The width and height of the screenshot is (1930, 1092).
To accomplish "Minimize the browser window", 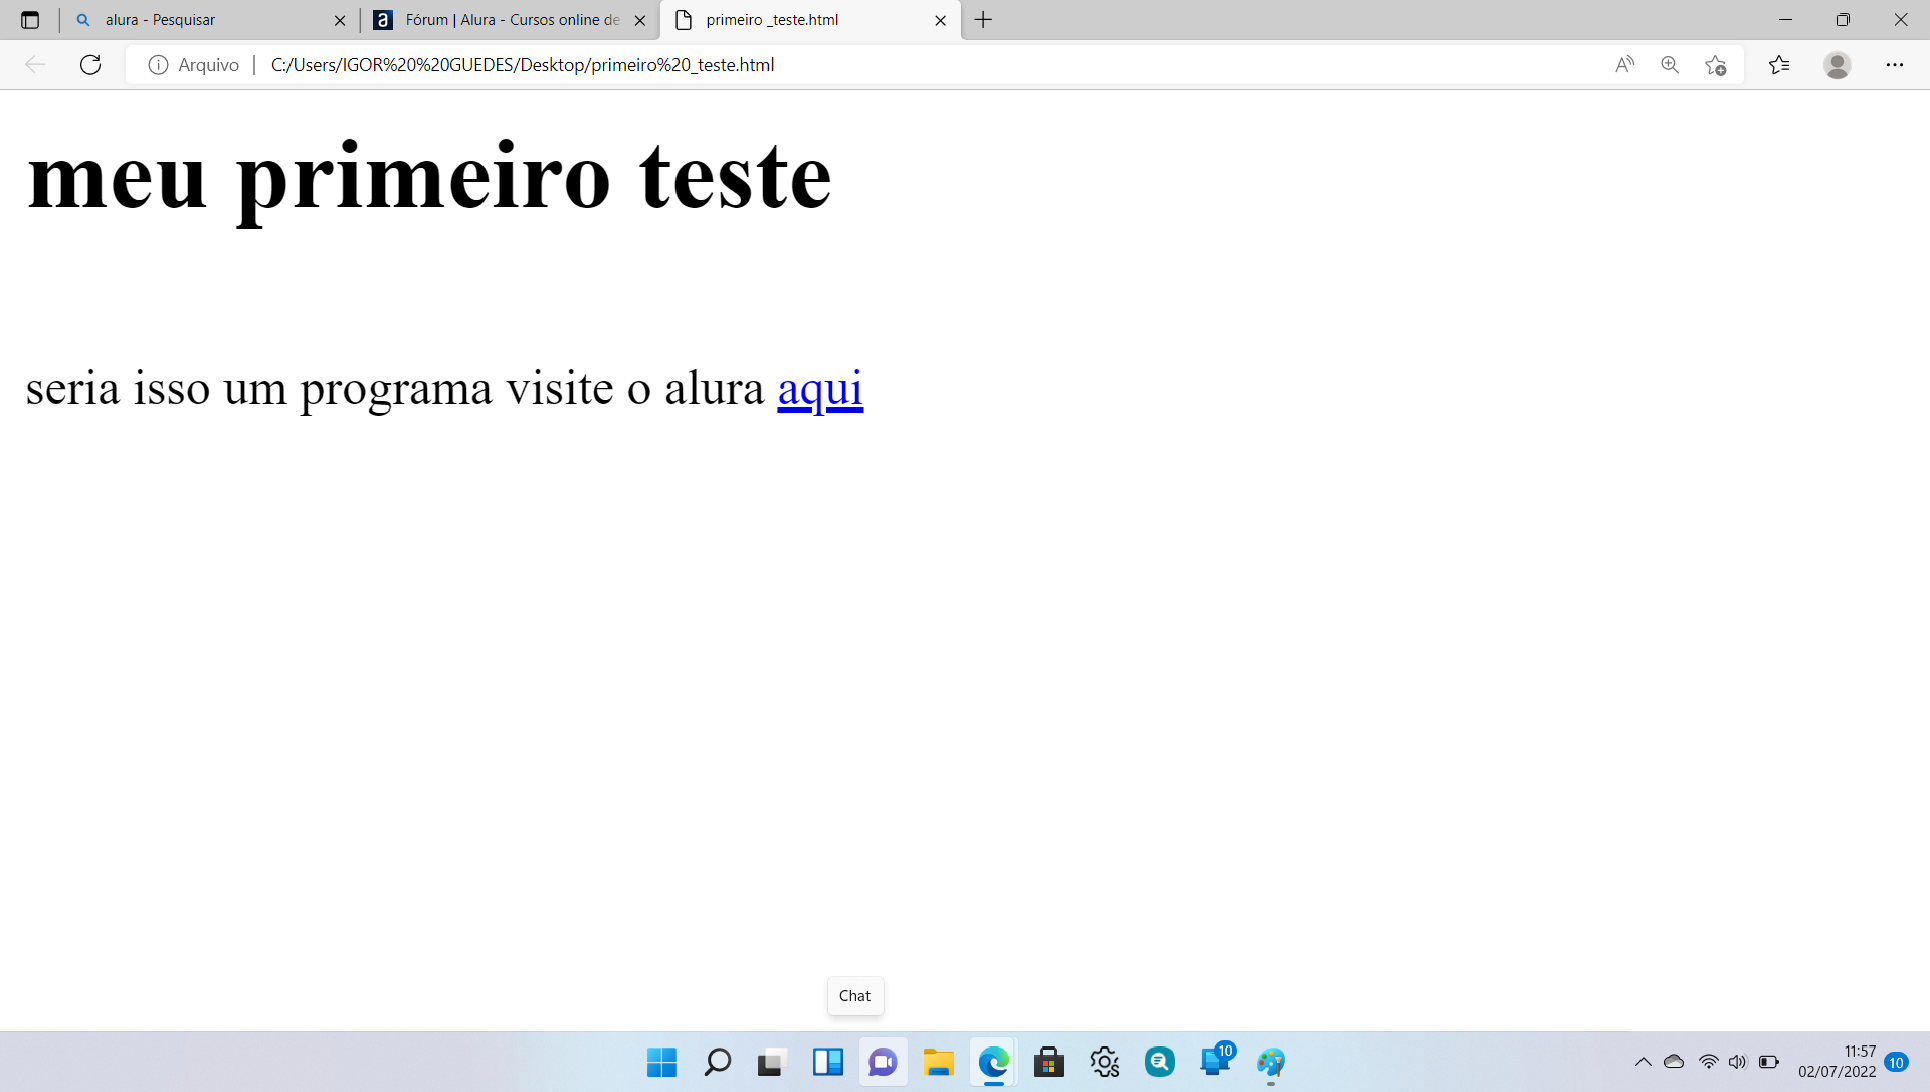I will coord(1785,20).
